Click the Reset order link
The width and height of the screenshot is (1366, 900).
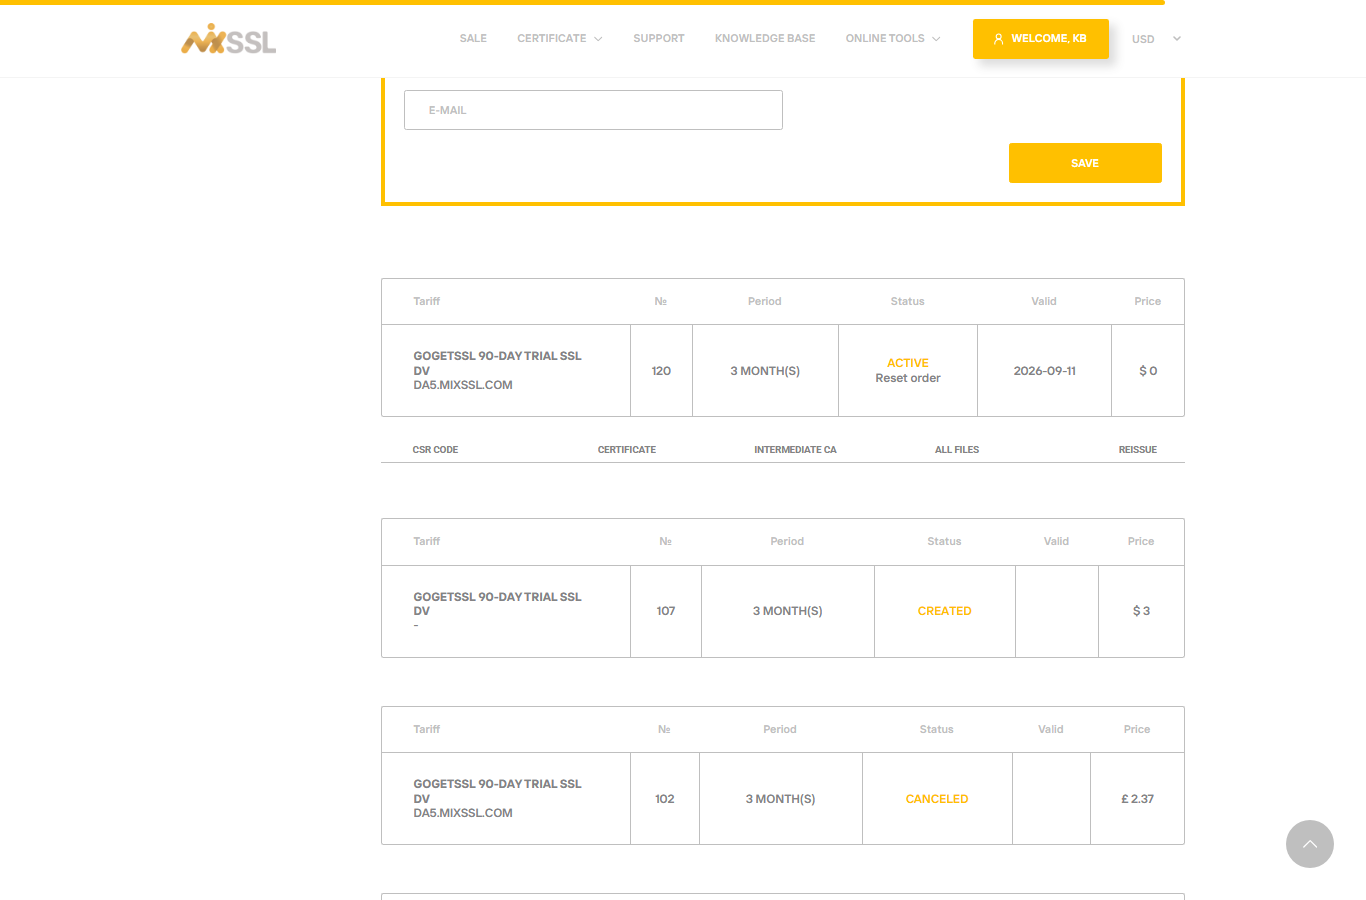click(908, 378)
